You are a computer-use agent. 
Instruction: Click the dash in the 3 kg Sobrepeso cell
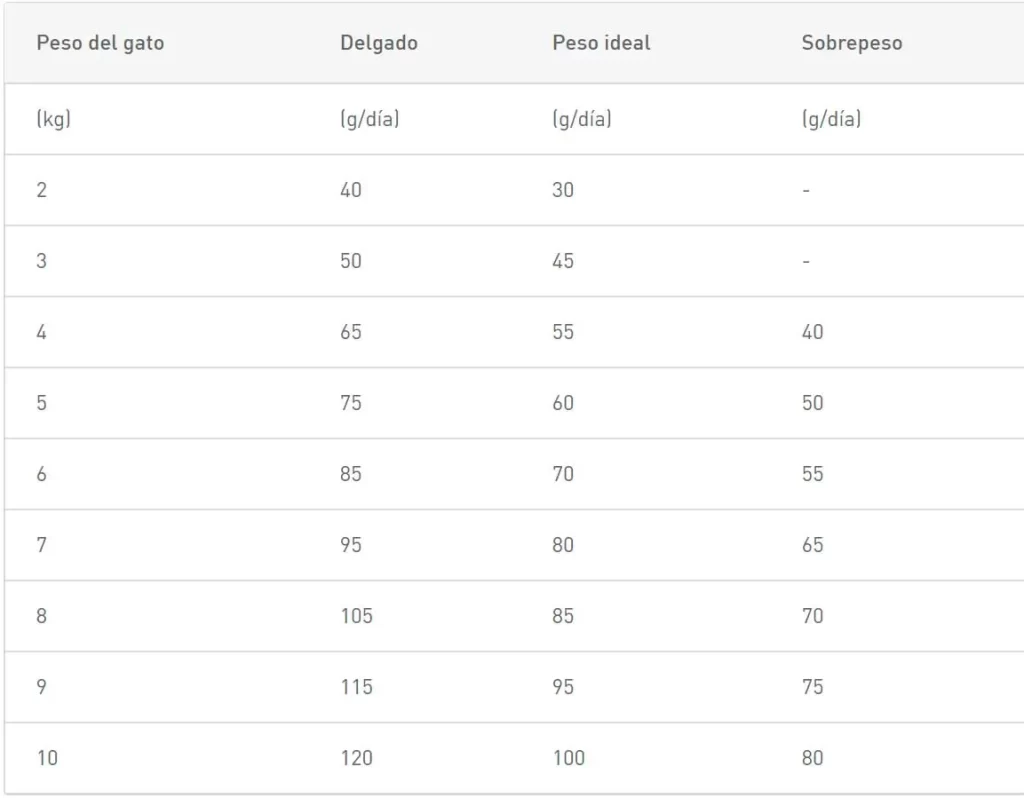point(806,261)
